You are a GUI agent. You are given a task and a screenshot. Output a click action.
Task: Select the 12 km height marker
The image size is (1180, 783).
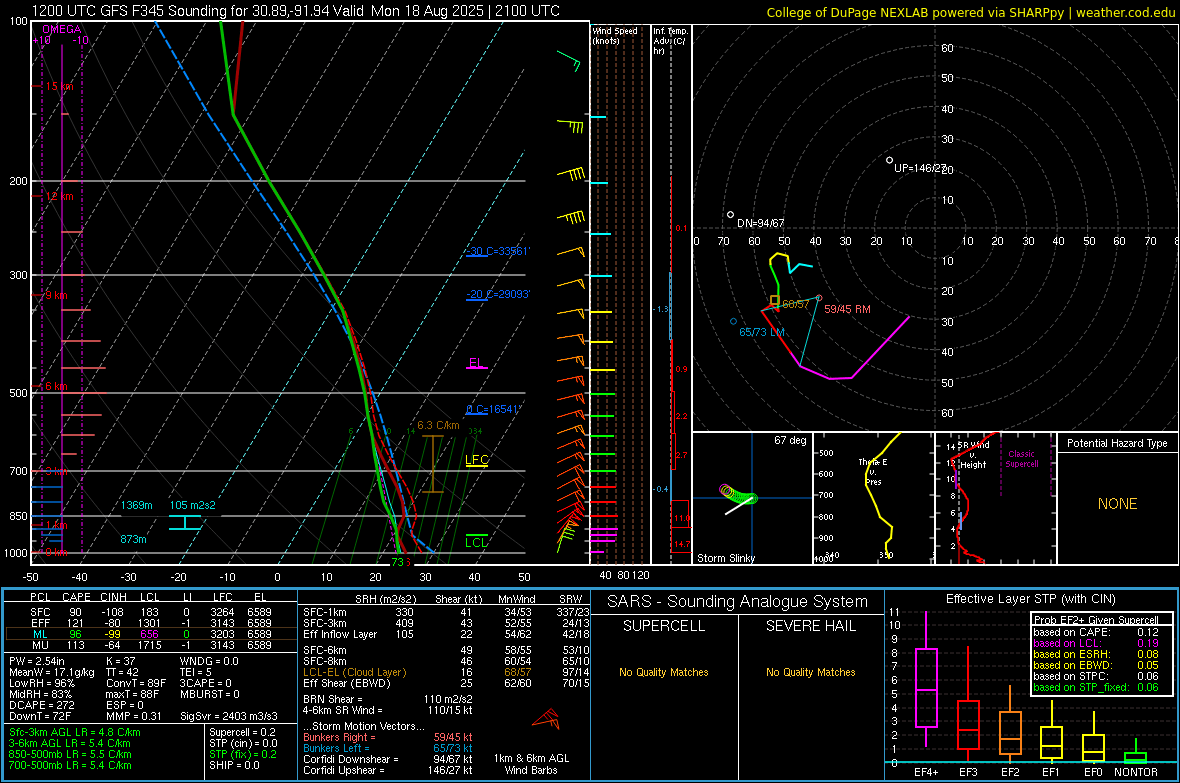point(59,197)
